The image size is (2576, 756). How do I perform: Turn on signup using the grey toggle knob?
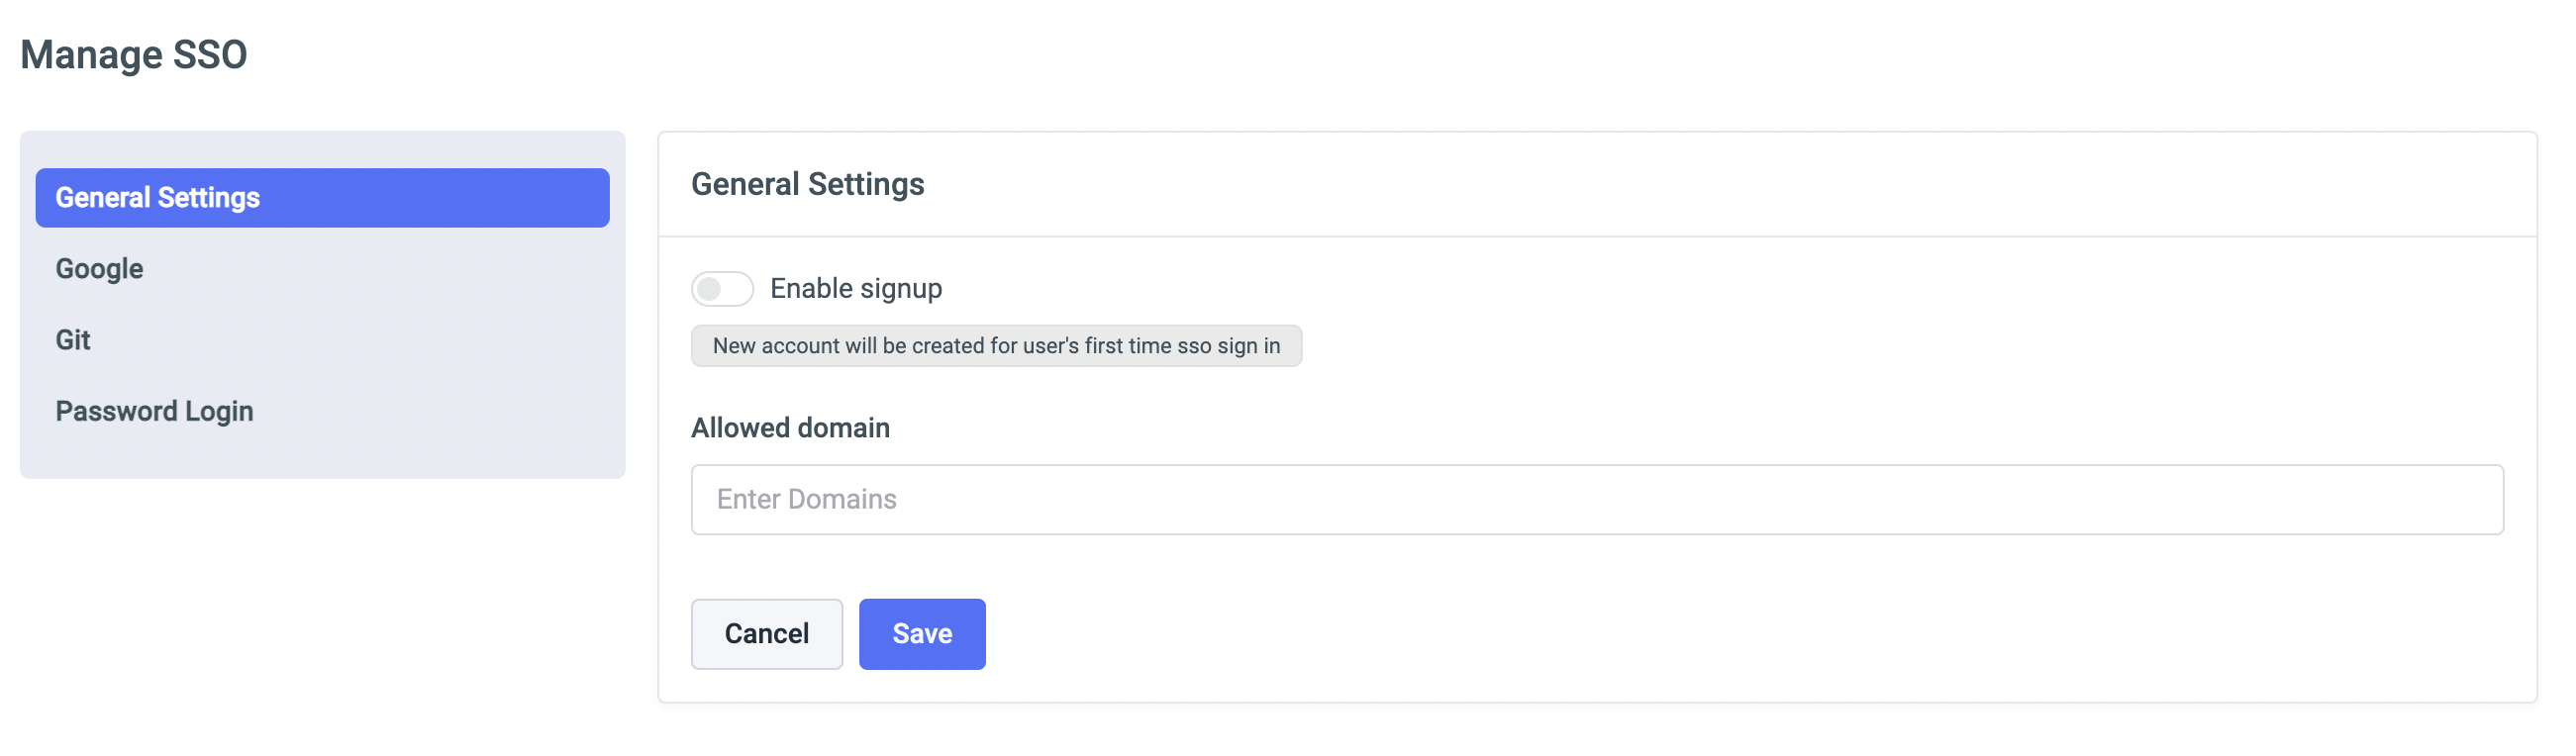[x=710, y=289]
